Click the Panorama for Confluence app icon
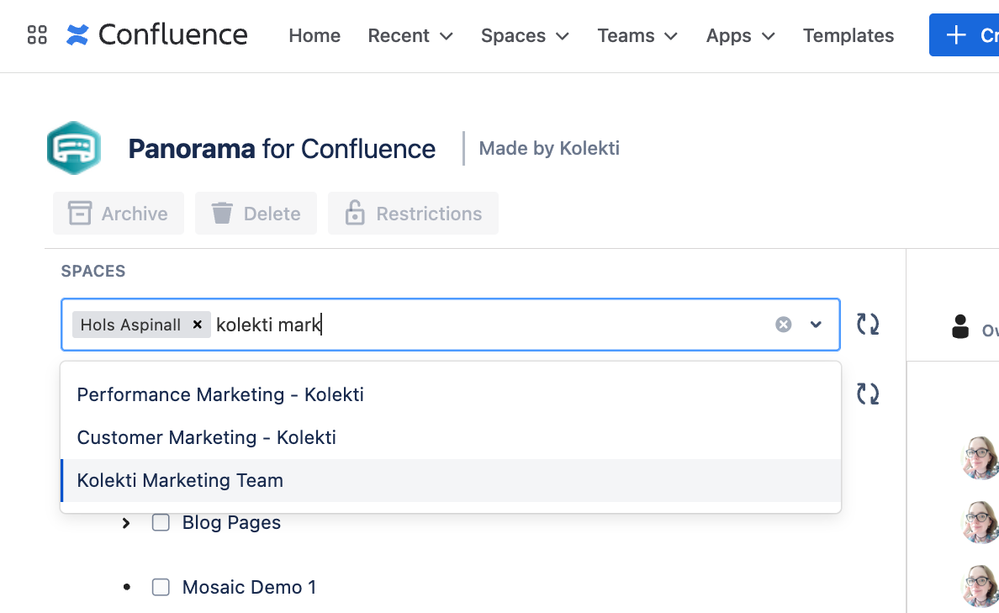The image size is (999, 613). [75, 146]
